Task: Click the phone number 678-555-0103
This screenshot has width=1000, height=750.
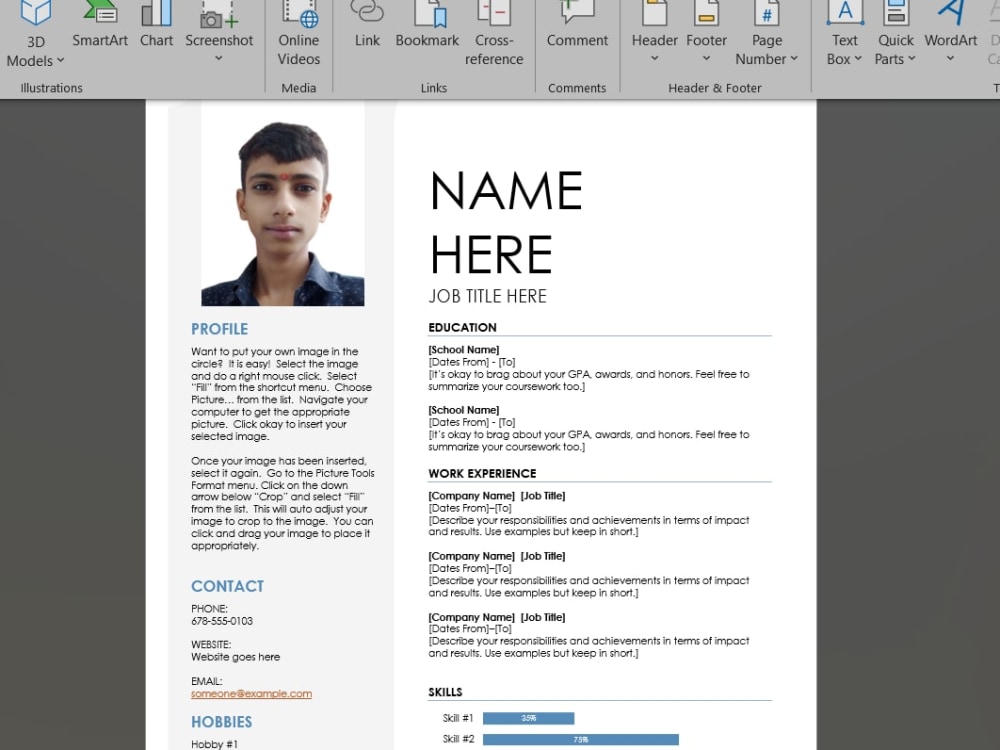Action: [222, 621]
